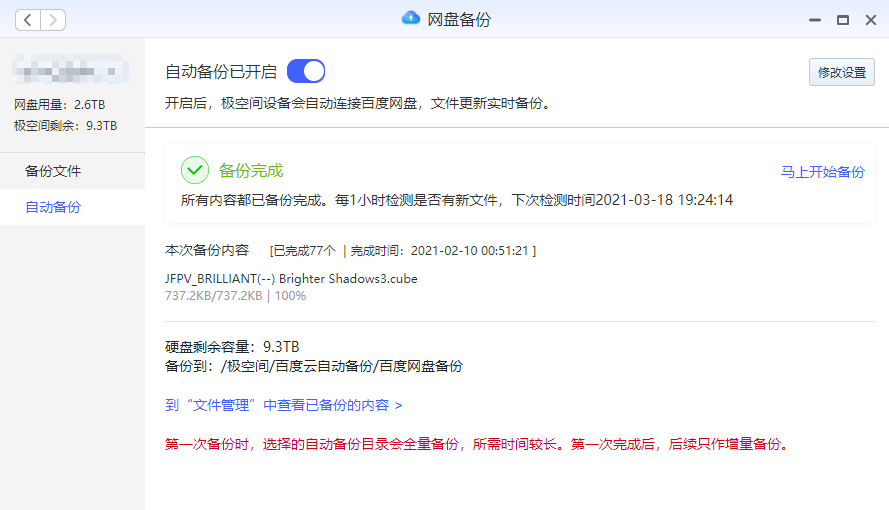The image size is (889, 510).
Task: Click the 737.2KB 100% progress status
Action: [235, 296]
